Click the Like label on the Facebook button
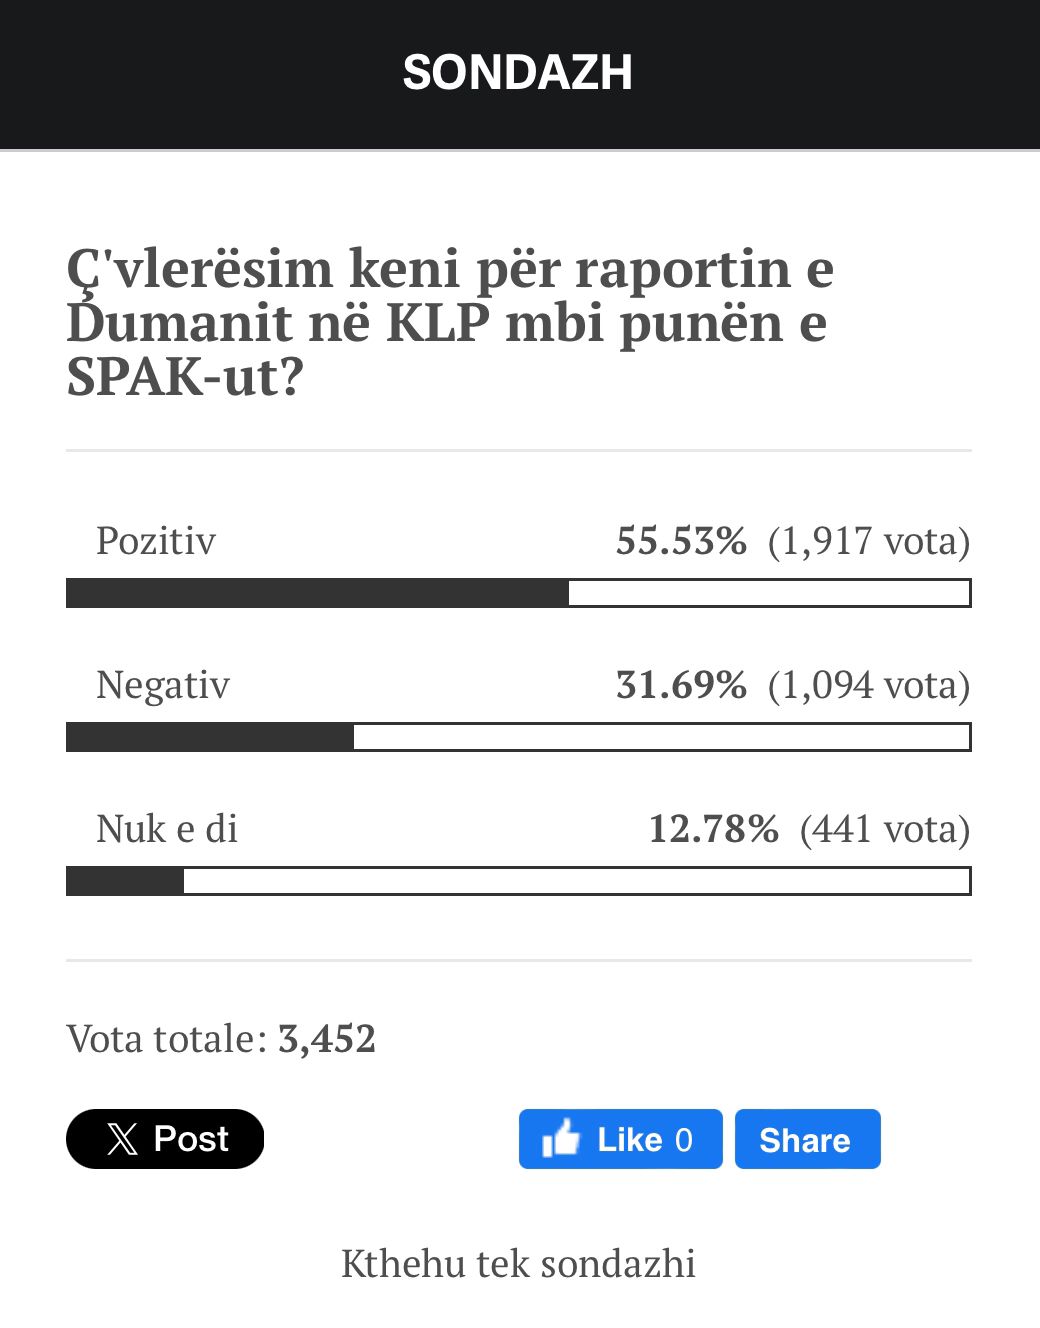The height and width of the screenshot is (1328, 1040). point(630,1140)
